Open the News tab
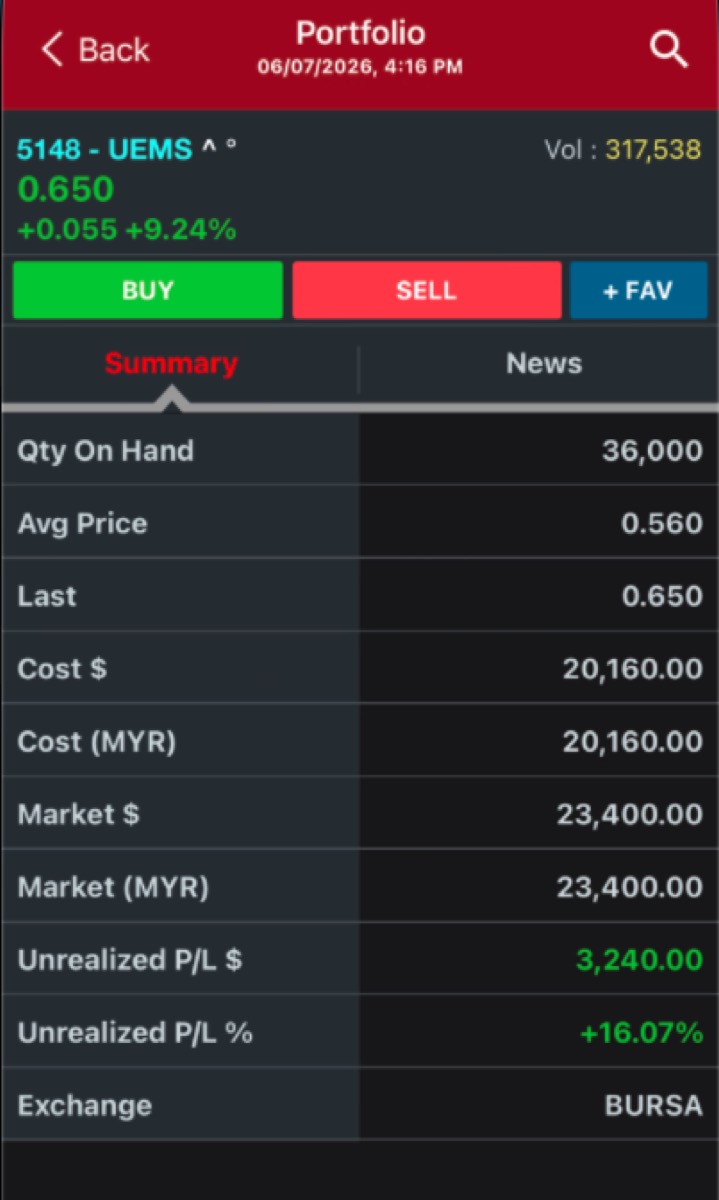Image resolution: width=719 pixels, height=1200 pixels. (544, 363)
